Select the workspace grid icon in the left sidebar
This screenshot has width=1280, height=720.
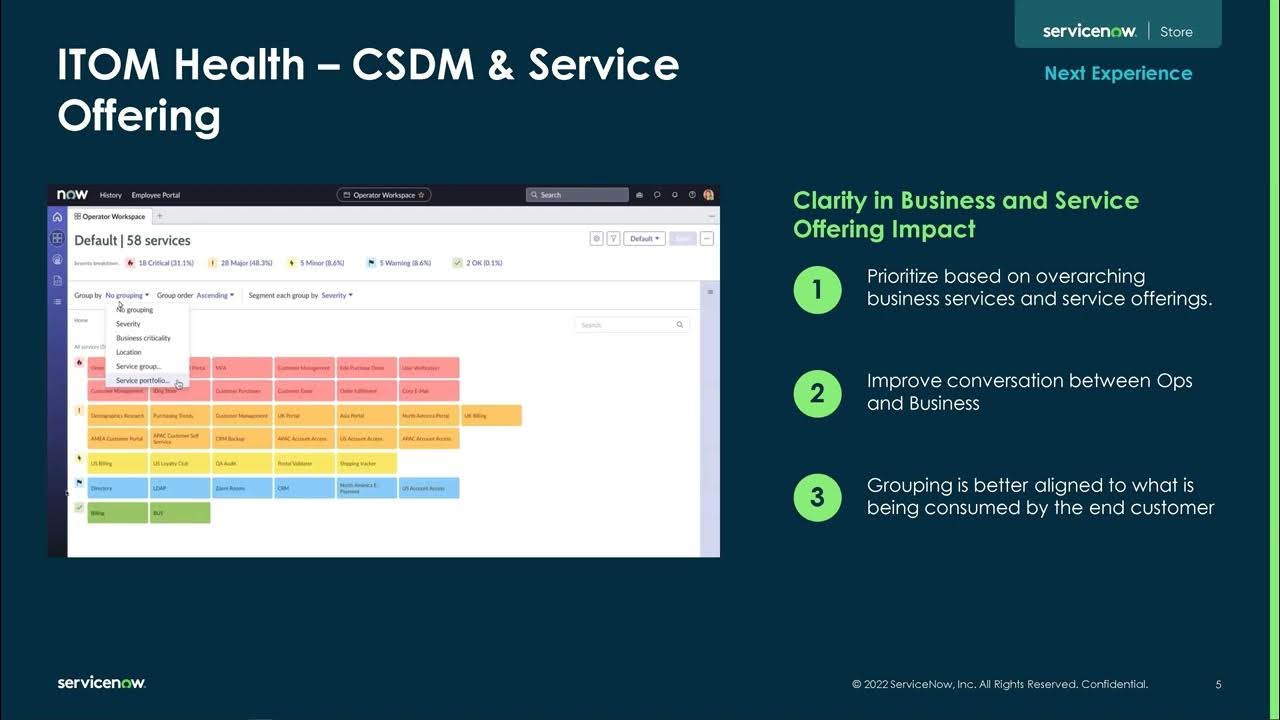pyautogui.click(x=57, y=238)
